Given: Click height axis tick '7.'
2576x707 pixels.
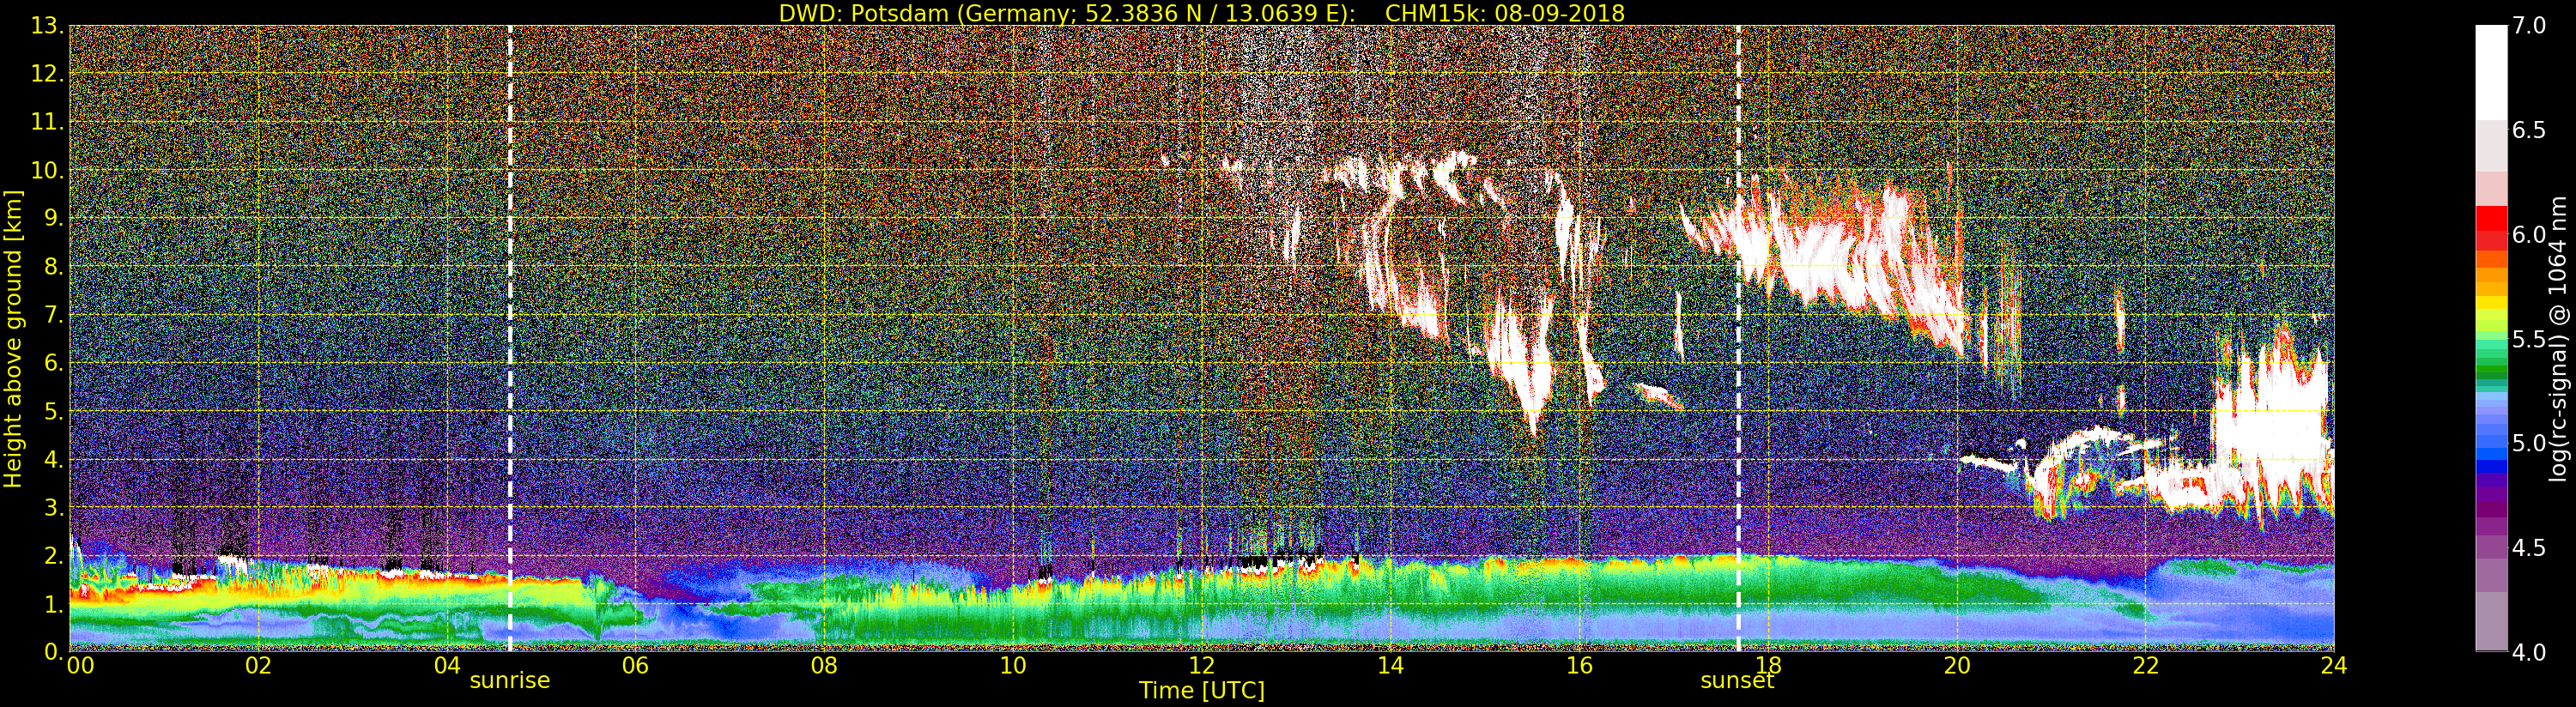Looking at the screenshot, I should pyautogui.click(x=54, y=315).
